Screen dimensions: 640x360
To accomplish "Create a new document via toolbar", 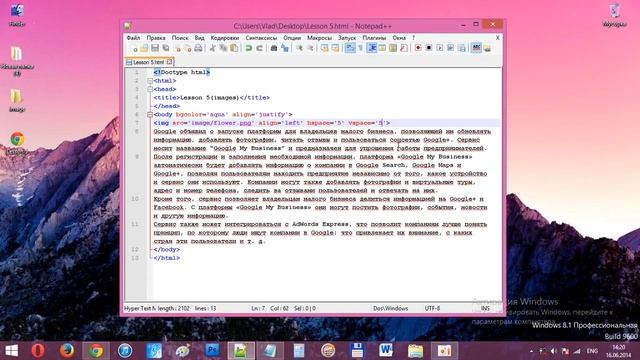I will (x=134, y=48).
